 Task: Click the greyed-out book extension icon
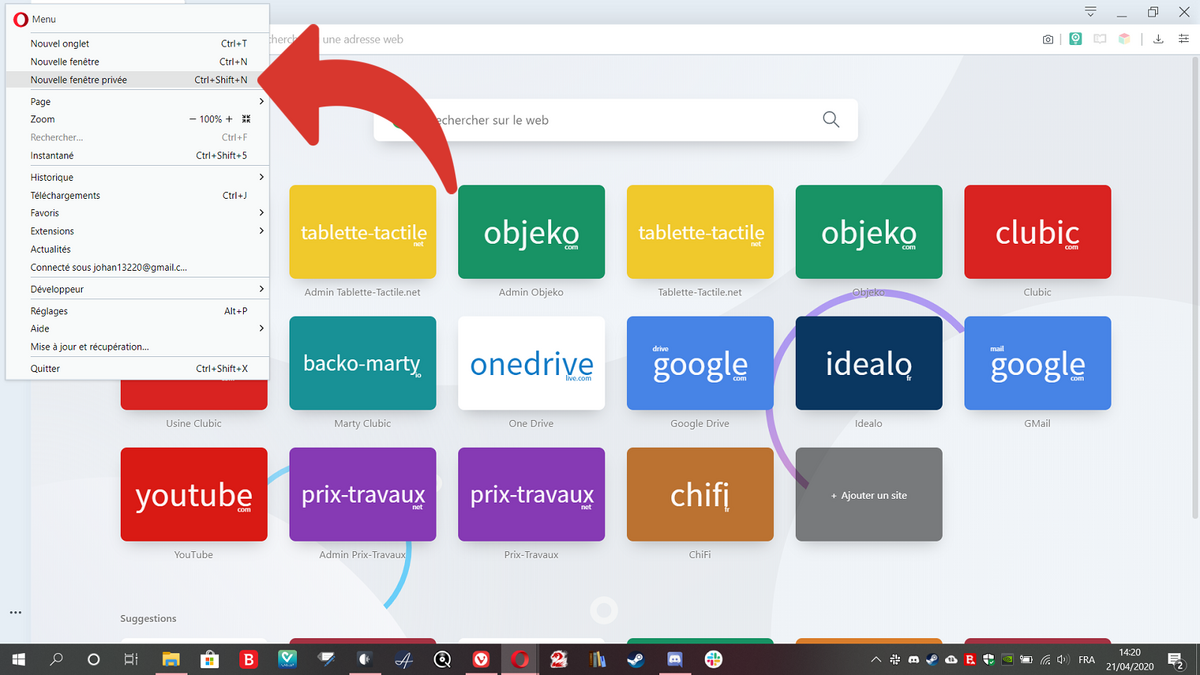coord(1100,40)
